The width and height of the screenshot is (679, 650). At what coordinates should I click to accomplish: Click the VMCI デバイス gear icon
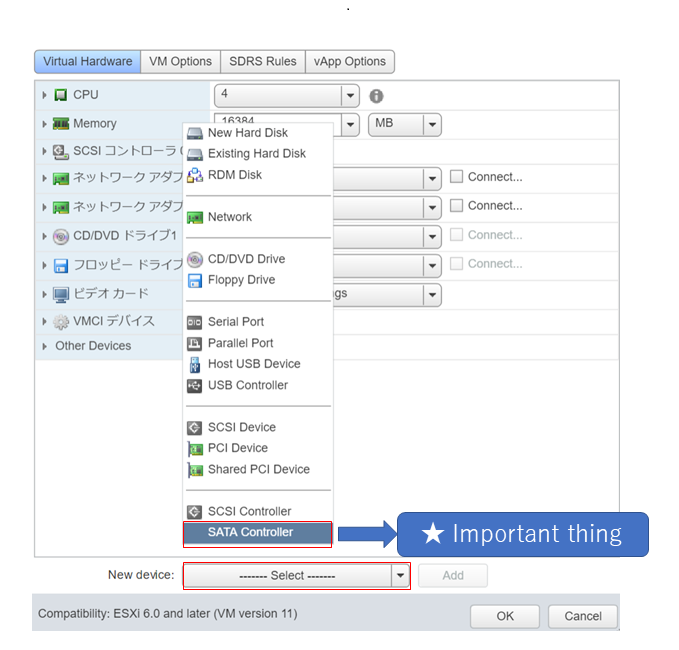(x=61, y=322)
